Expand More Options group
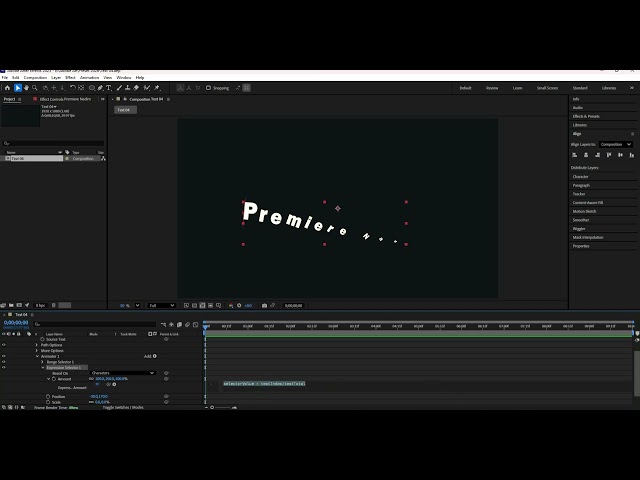640x480 pixels. (x=37, y=351)
